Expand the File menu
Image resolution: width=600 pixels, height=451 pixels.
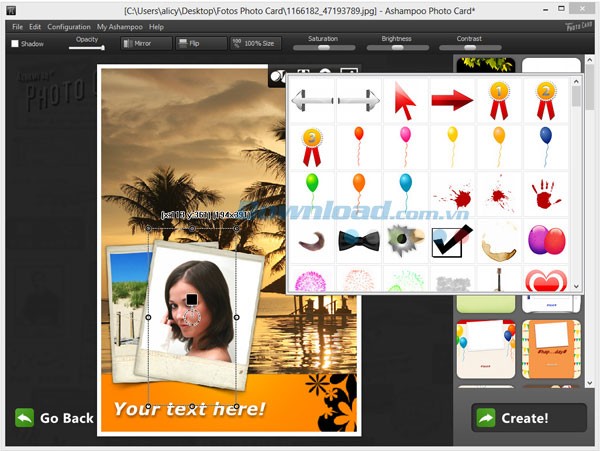[x=17, y=26]
